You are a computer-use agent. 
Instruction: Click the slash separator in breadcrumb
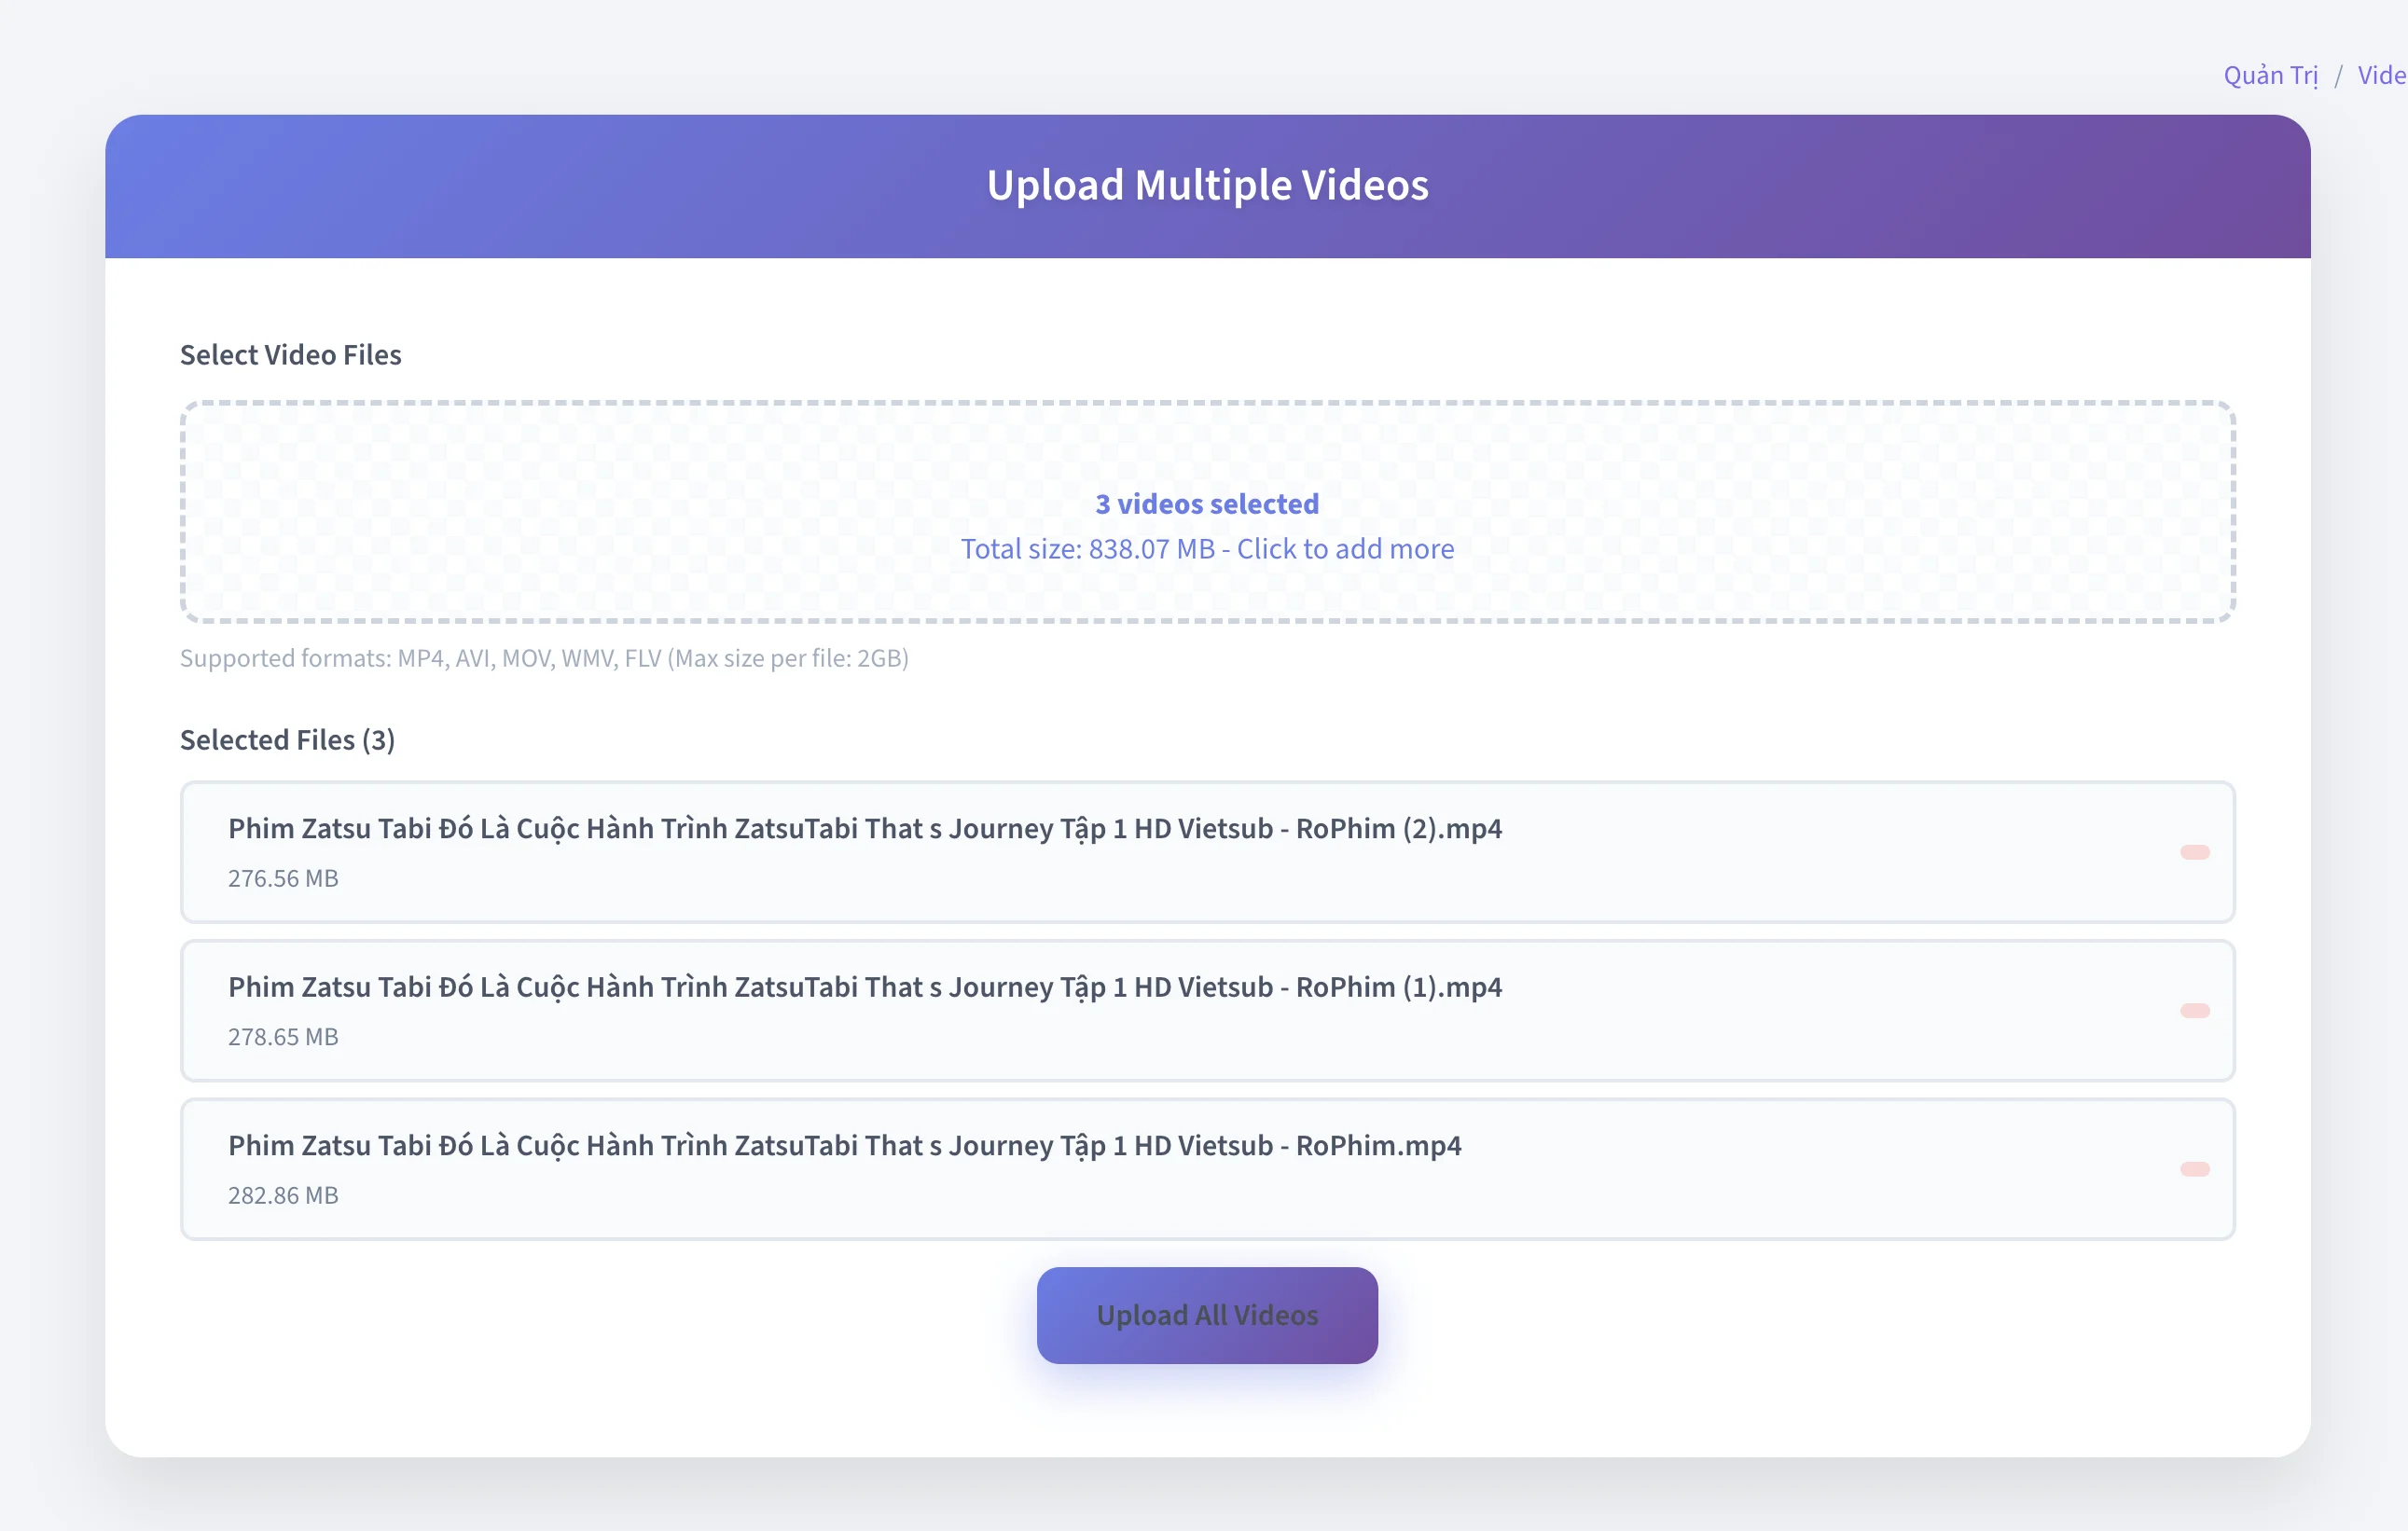[2338, 77]
